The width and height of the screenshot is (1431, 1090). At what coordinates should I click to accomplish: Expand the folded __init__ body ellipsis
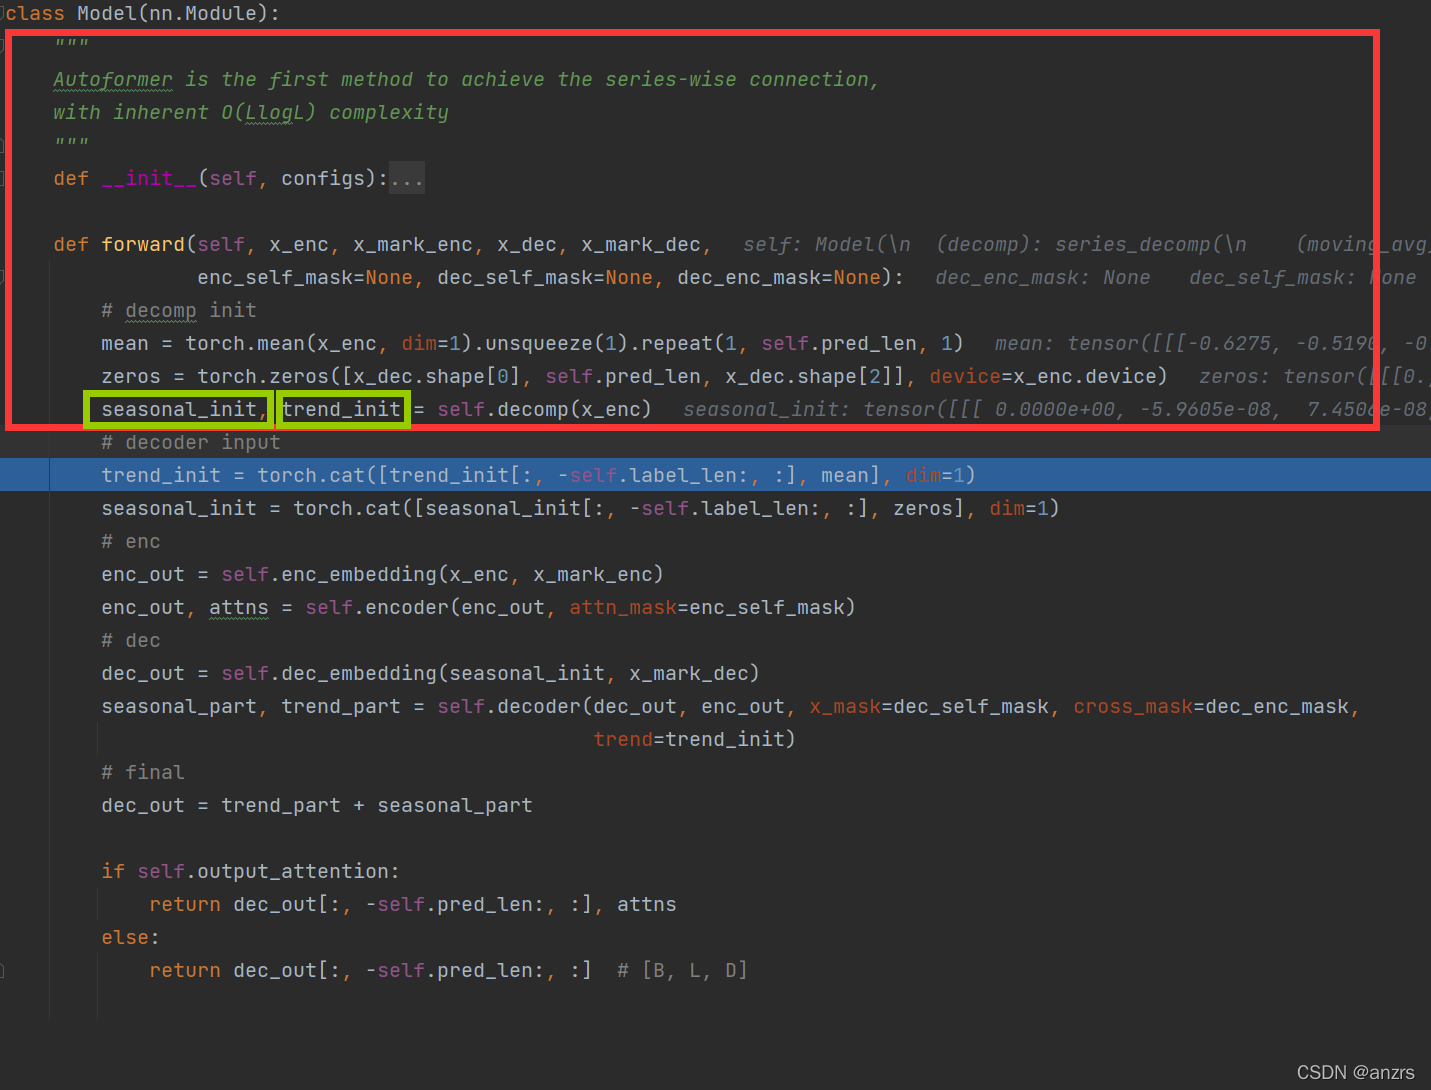[407, 178]
